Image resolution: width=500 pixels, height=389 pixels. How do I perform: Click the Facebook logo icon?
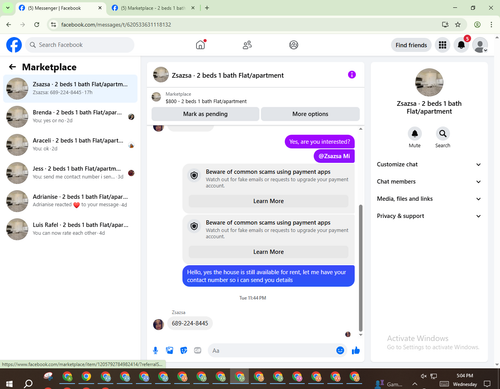point(14,45)
